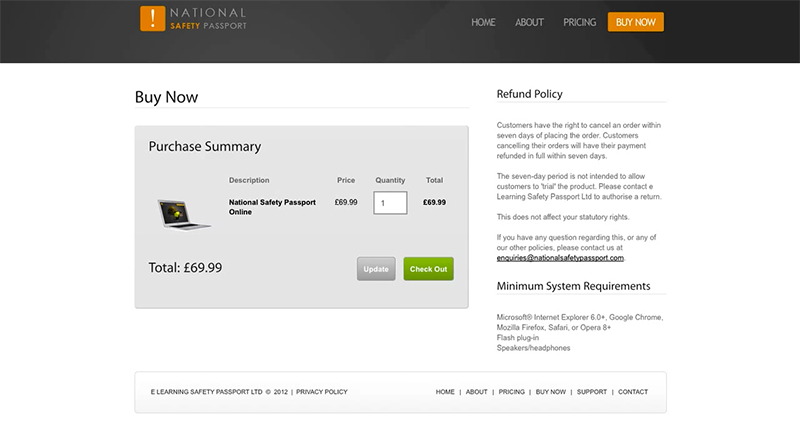
Task: Open the Home page in top navigation
Action: tap(483, 22)
